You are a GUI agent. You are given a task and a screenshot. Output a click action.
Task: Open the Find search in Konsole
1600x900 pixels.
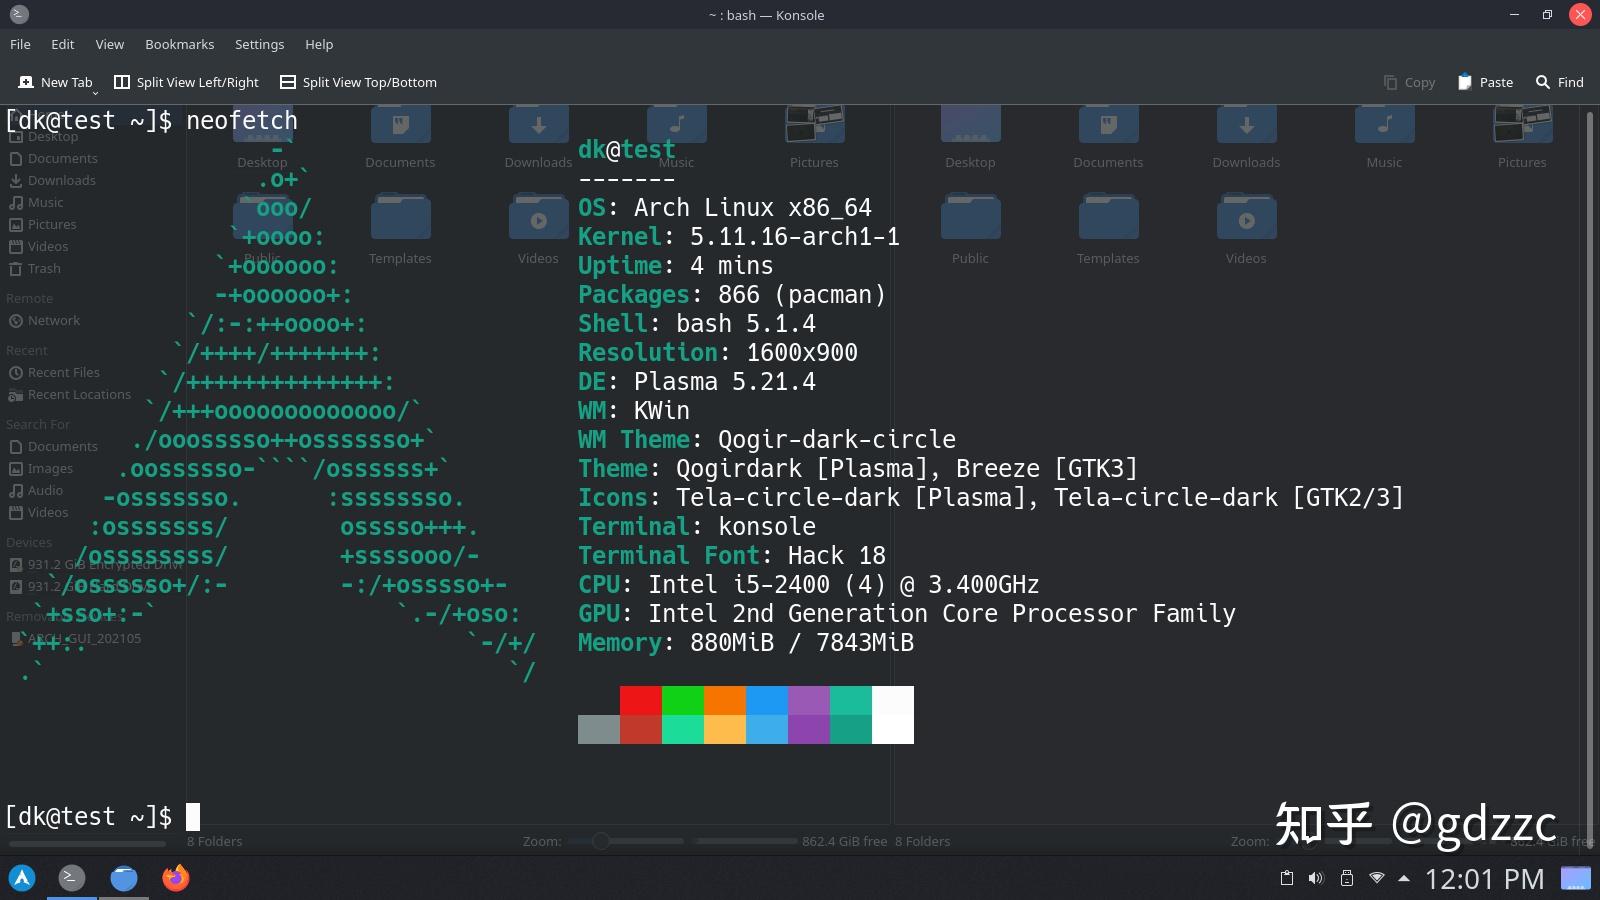tap(1558, 82)
